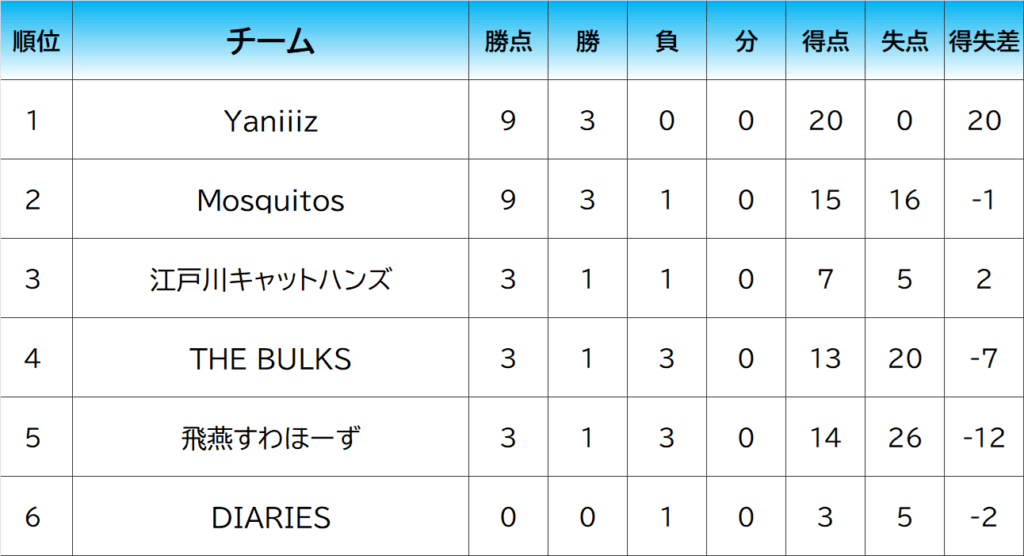Click the 江戸川キャットハンズ team name
The width and height of the screenshot is (1024, 556).
tap(271, 279)
